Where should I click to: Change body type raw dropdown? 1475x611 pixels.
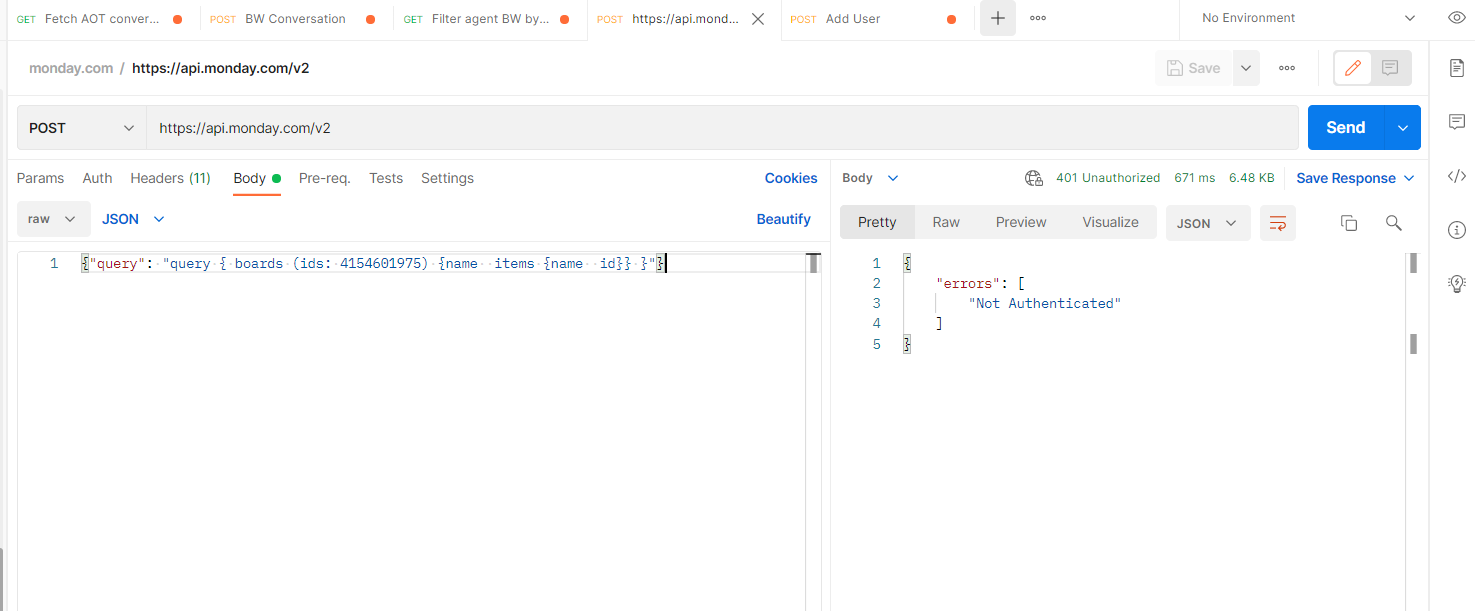click(x=53, y=219)
